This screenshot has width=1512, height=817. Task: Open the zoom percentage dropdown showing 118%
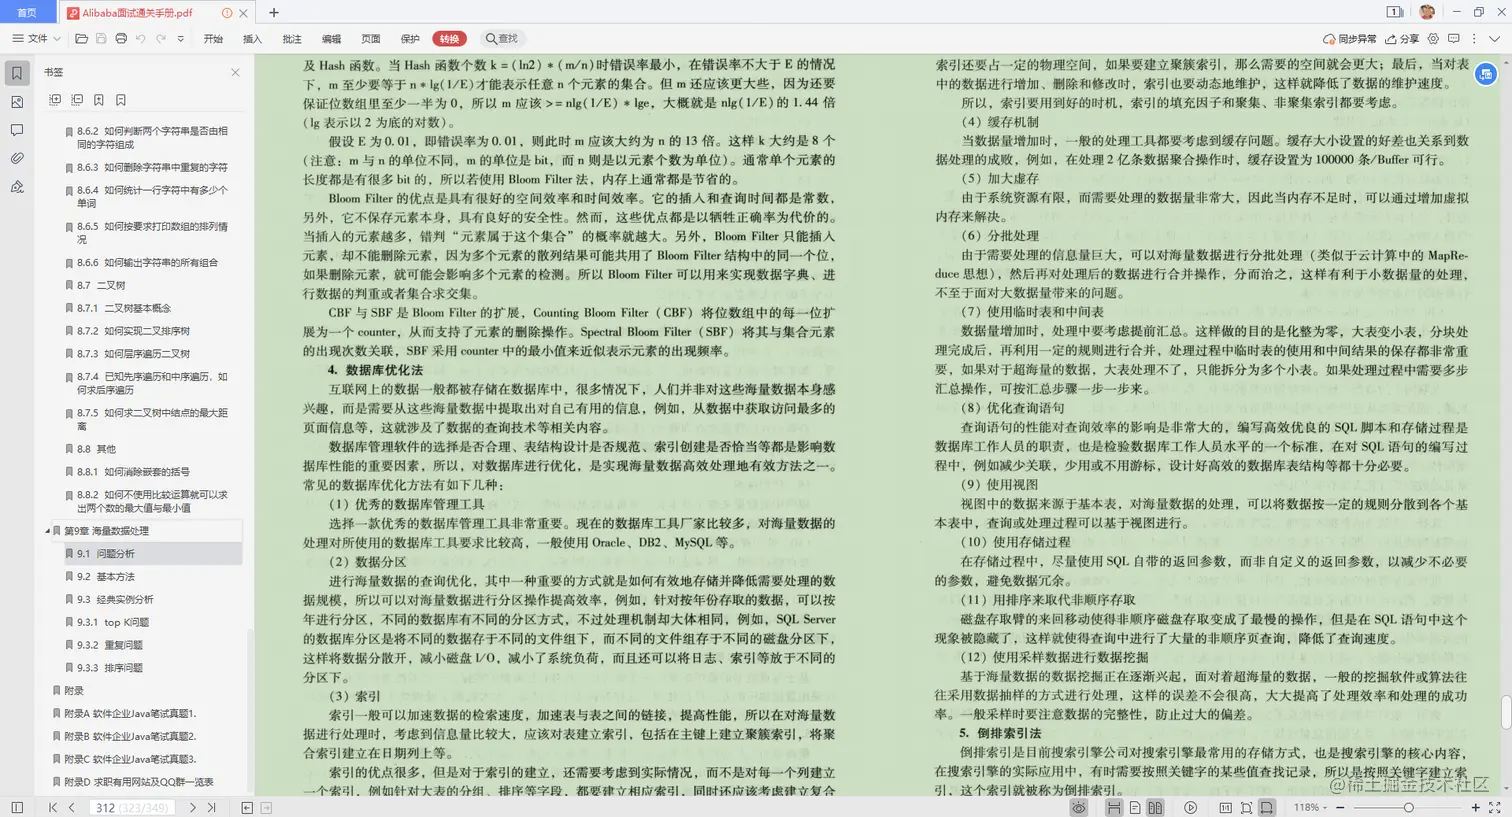[x=1309, y=807]
